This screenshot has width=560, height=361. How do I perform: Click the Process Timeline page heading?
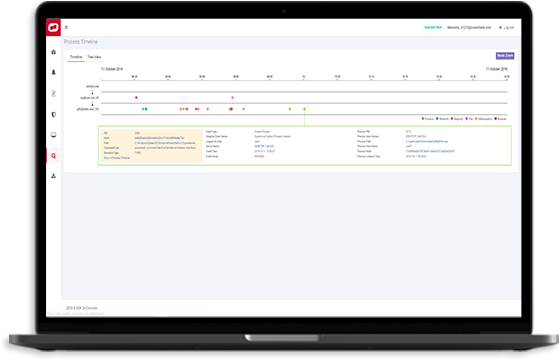pyautogui.click(x=81, y=42)
